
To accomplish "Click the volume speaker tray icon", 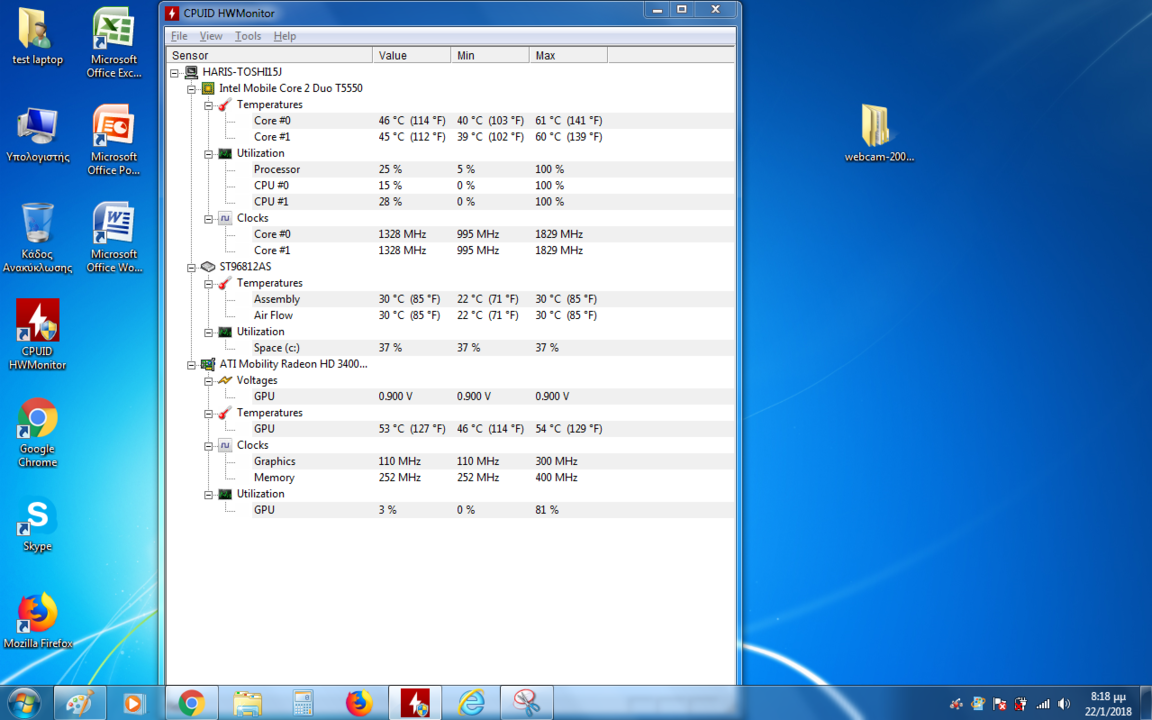I will 1064,704.
